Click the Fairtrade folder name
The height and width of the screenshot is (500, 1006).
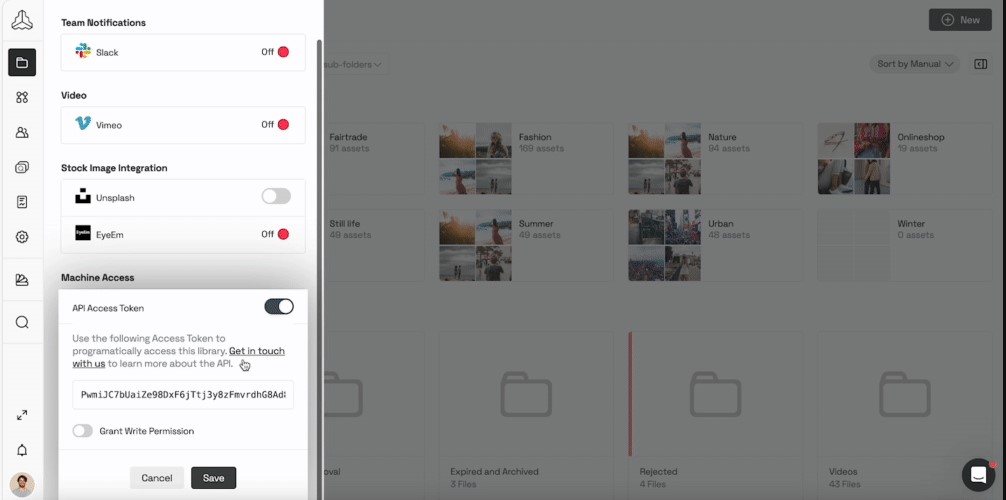348,137
